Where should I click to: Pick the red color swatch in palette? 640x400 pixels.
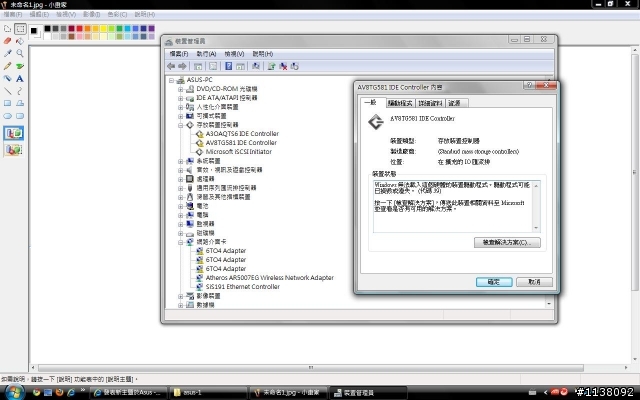80,29
